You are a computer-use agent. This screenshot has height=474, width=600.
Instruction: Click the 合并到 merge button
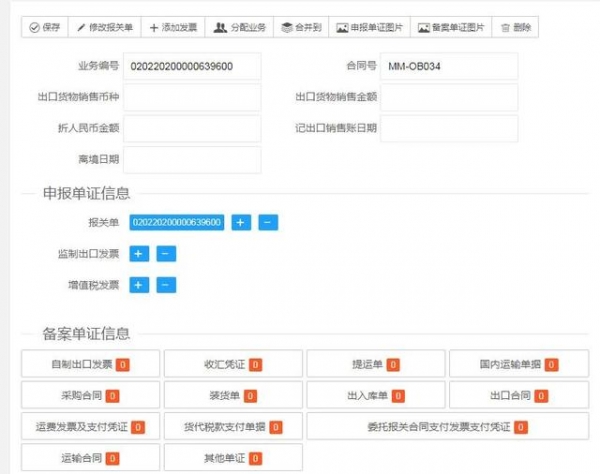[x=301, y=28]
